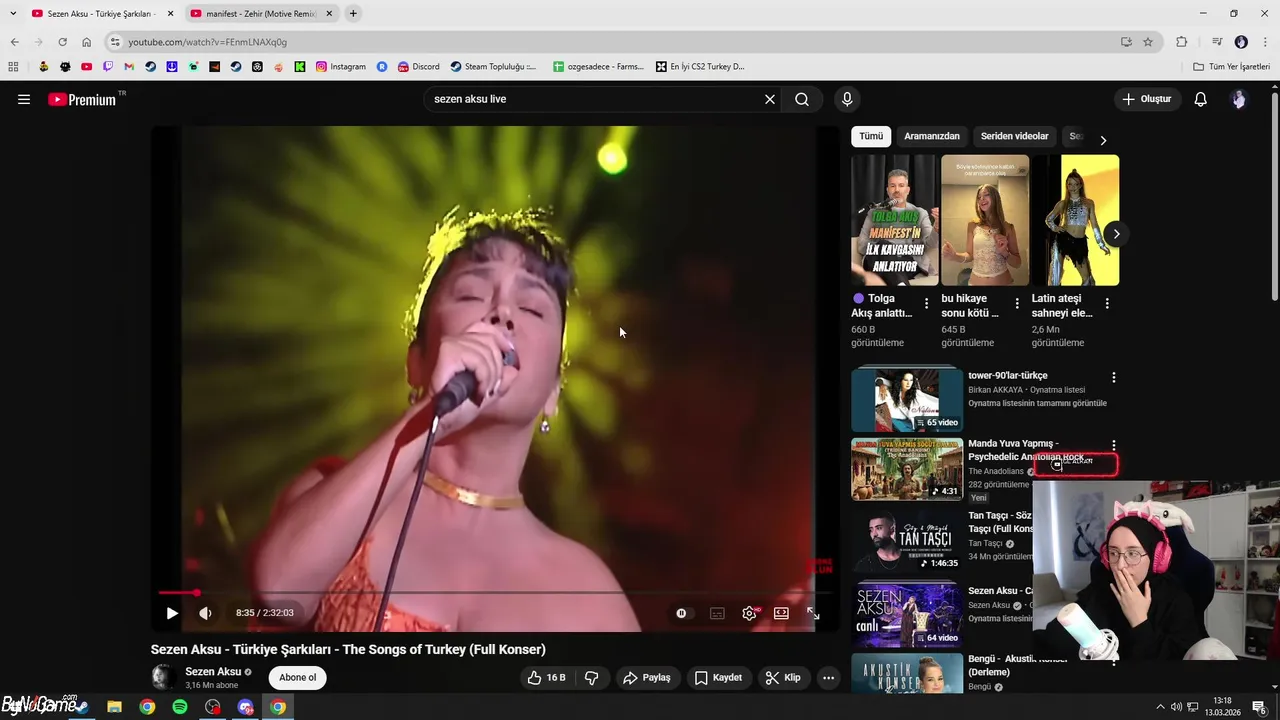
Task: Select the Seriden videolar chip
Action: [1014, 136]
